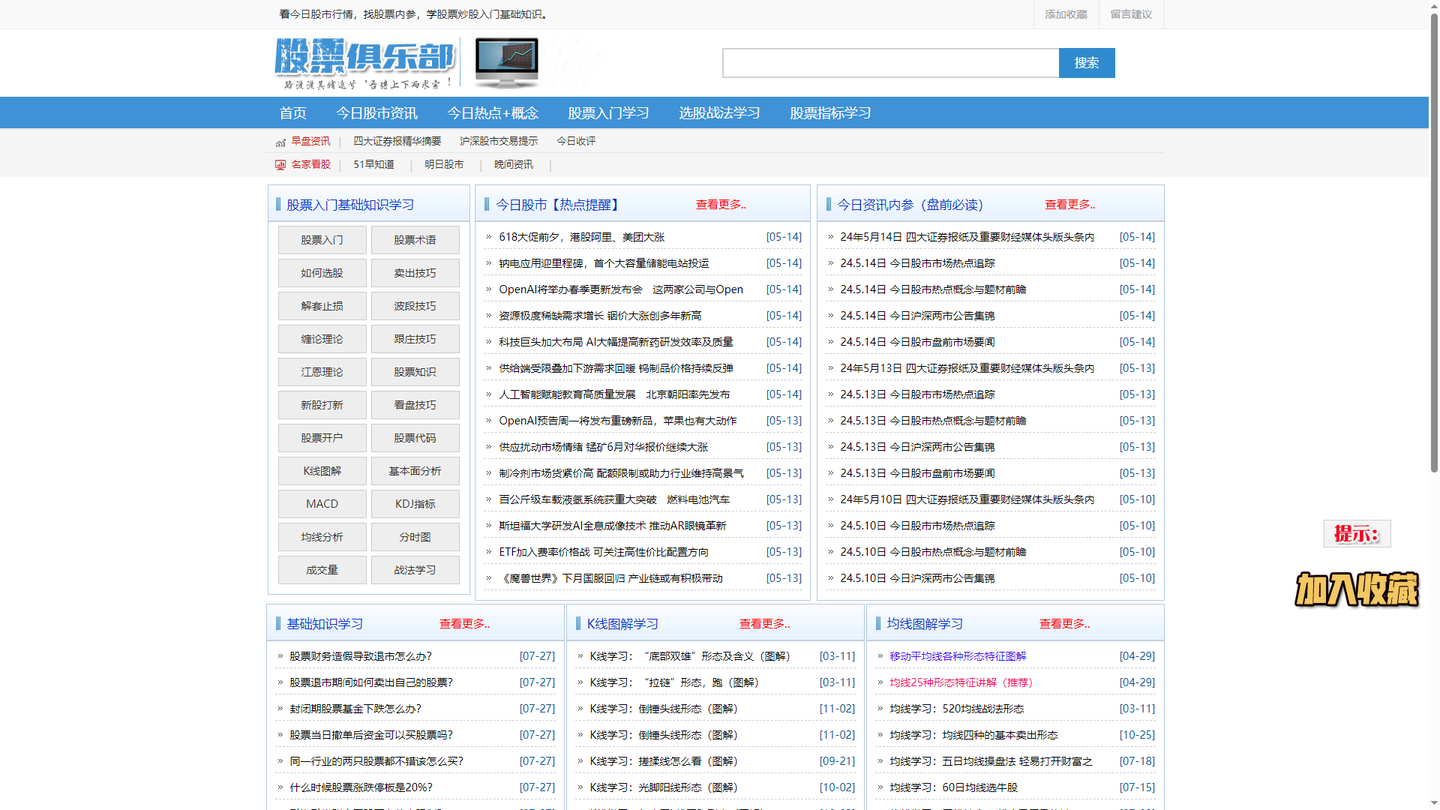
Task: Click the MACD button
Action: (322, 504)
